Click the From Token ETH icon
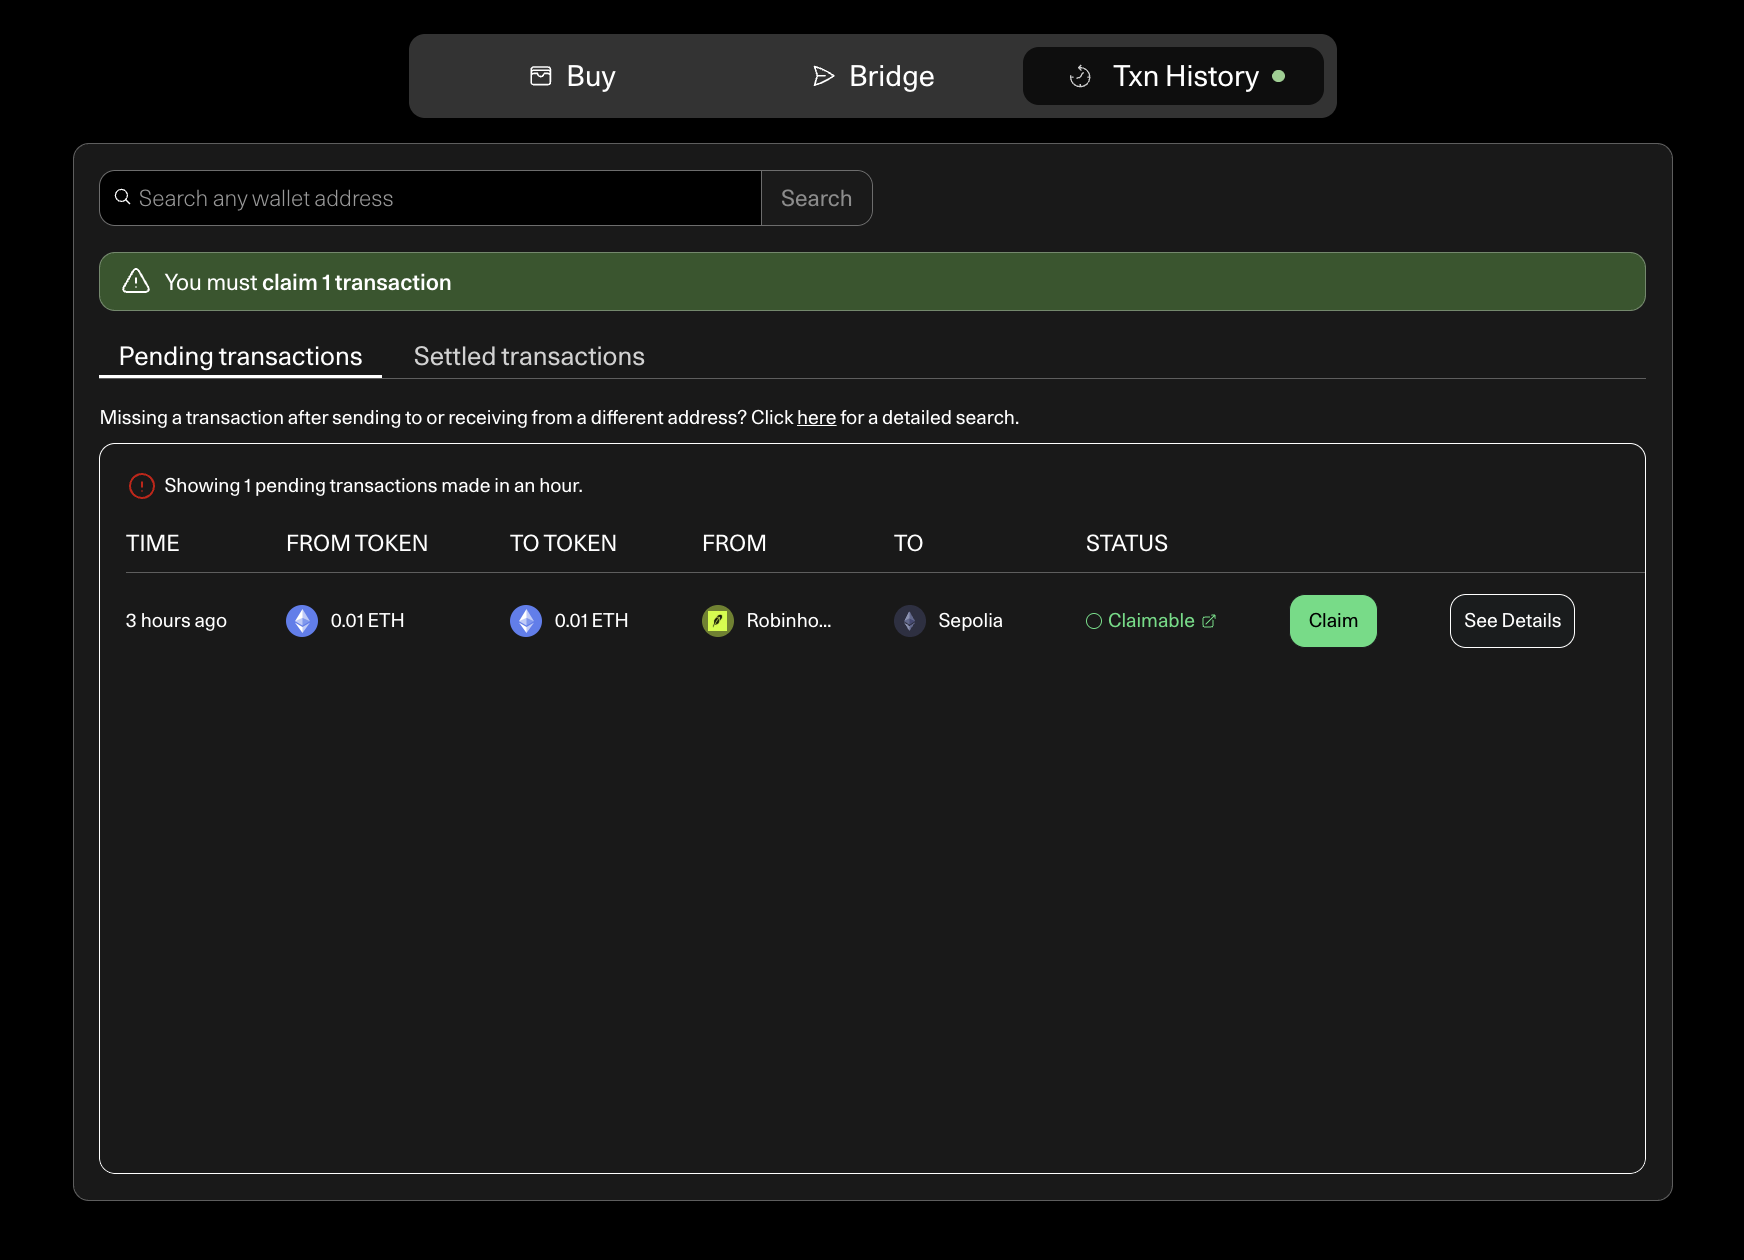 click(x=302, y=621)
